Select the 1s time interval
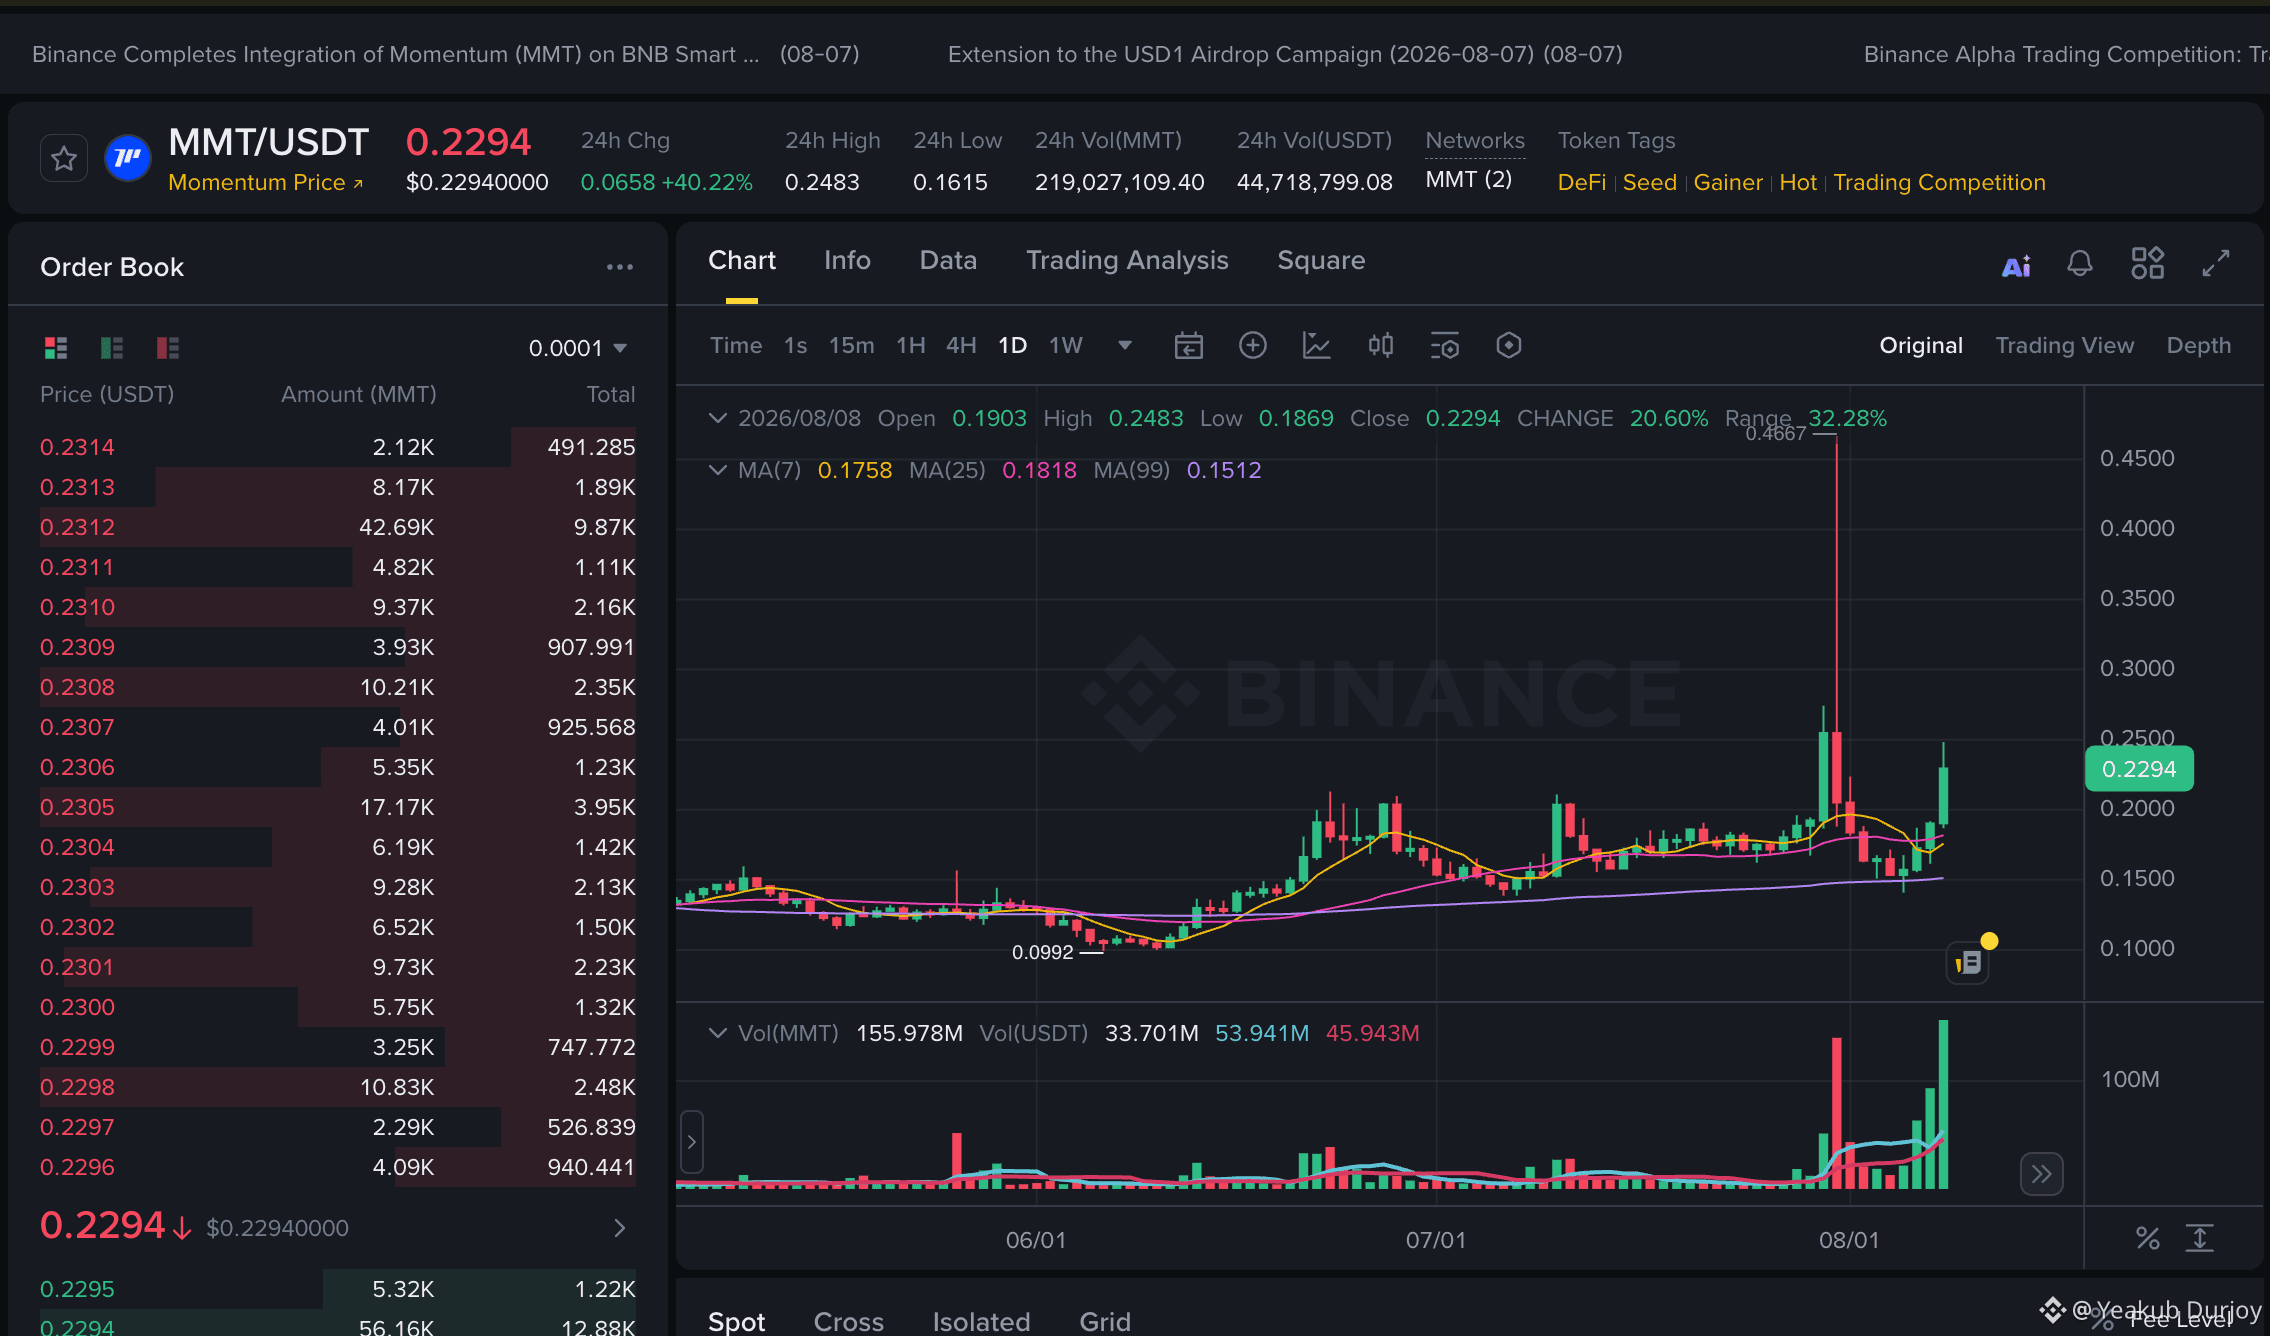The width and height of the screenshot is (2270, 1336). 796,346
